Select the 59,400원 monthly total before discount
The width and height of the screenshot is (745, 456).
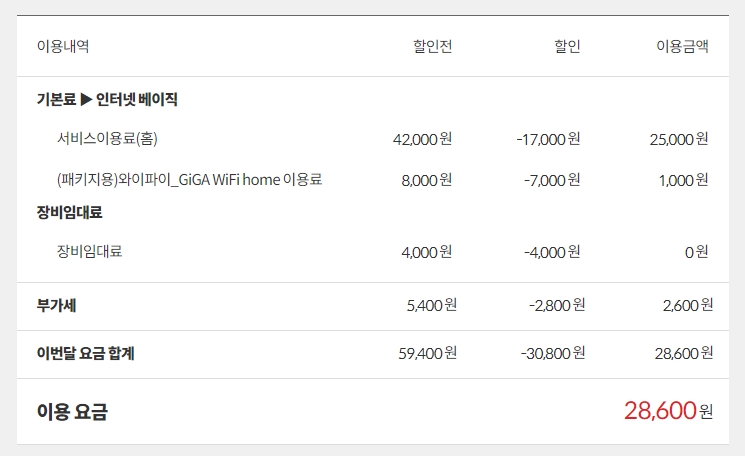pyautogui.click(x=428, y=352)
